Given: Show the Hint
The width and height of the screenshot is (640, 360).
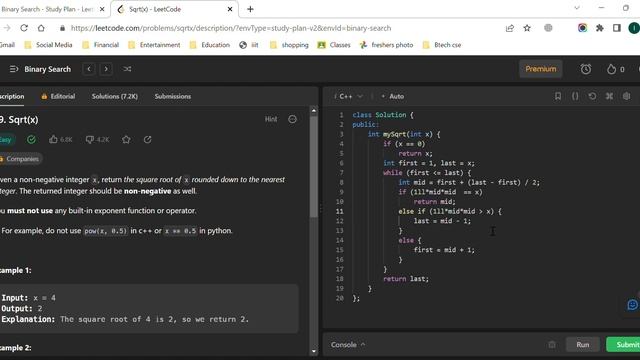Looking at the screenshot, I should pos(271,119).
